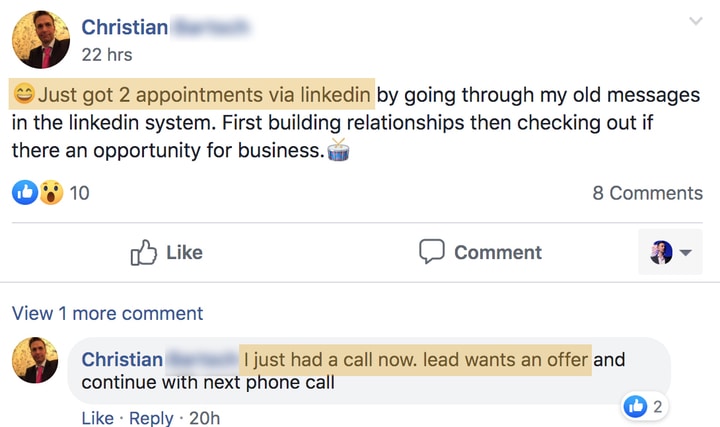Open Christian's profile from the comment name
The image size is (720, 427).
point(122,359)
